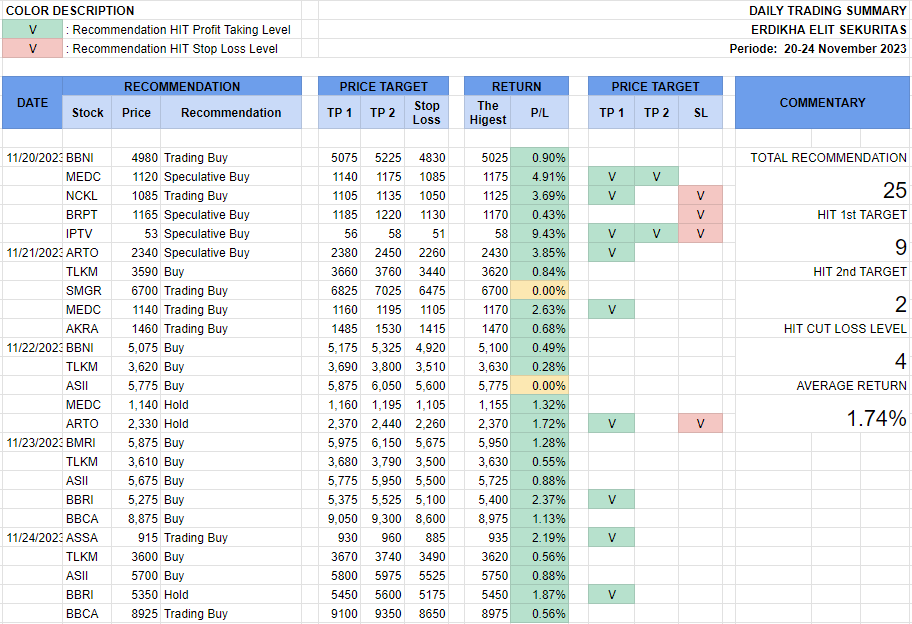The height and width of the screenshot is (624, 912).
Task: Click the 11/20/2023 date cell
Action: [32, 158]
